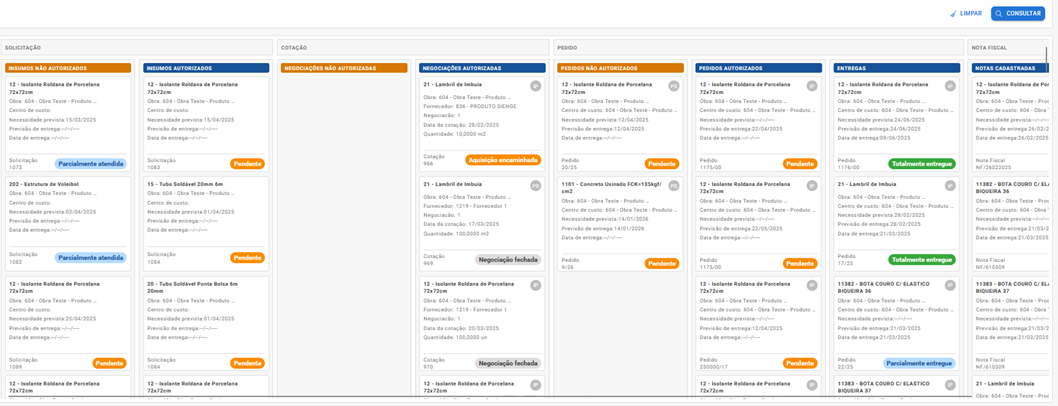The image size is (1058, 406).
Task: Click the Aquisição encaminhada status on Cotação 966
Action: click(x=503, y=160)
